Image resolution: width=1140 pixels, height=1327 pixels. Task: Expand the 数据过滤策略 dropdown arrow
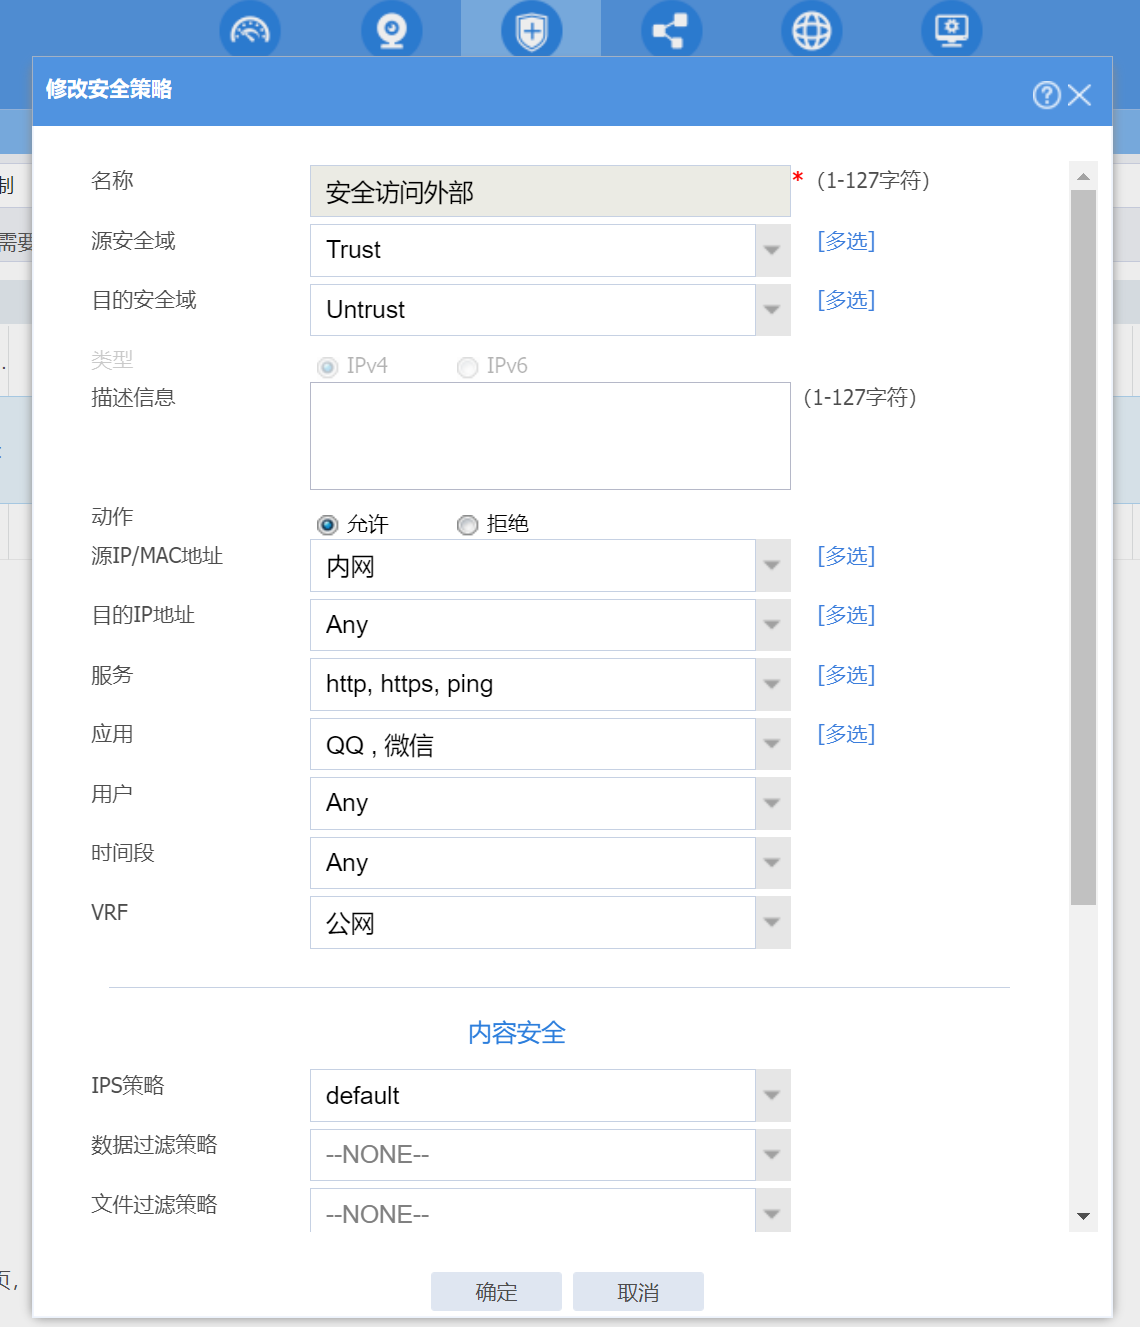[772, 1155]
